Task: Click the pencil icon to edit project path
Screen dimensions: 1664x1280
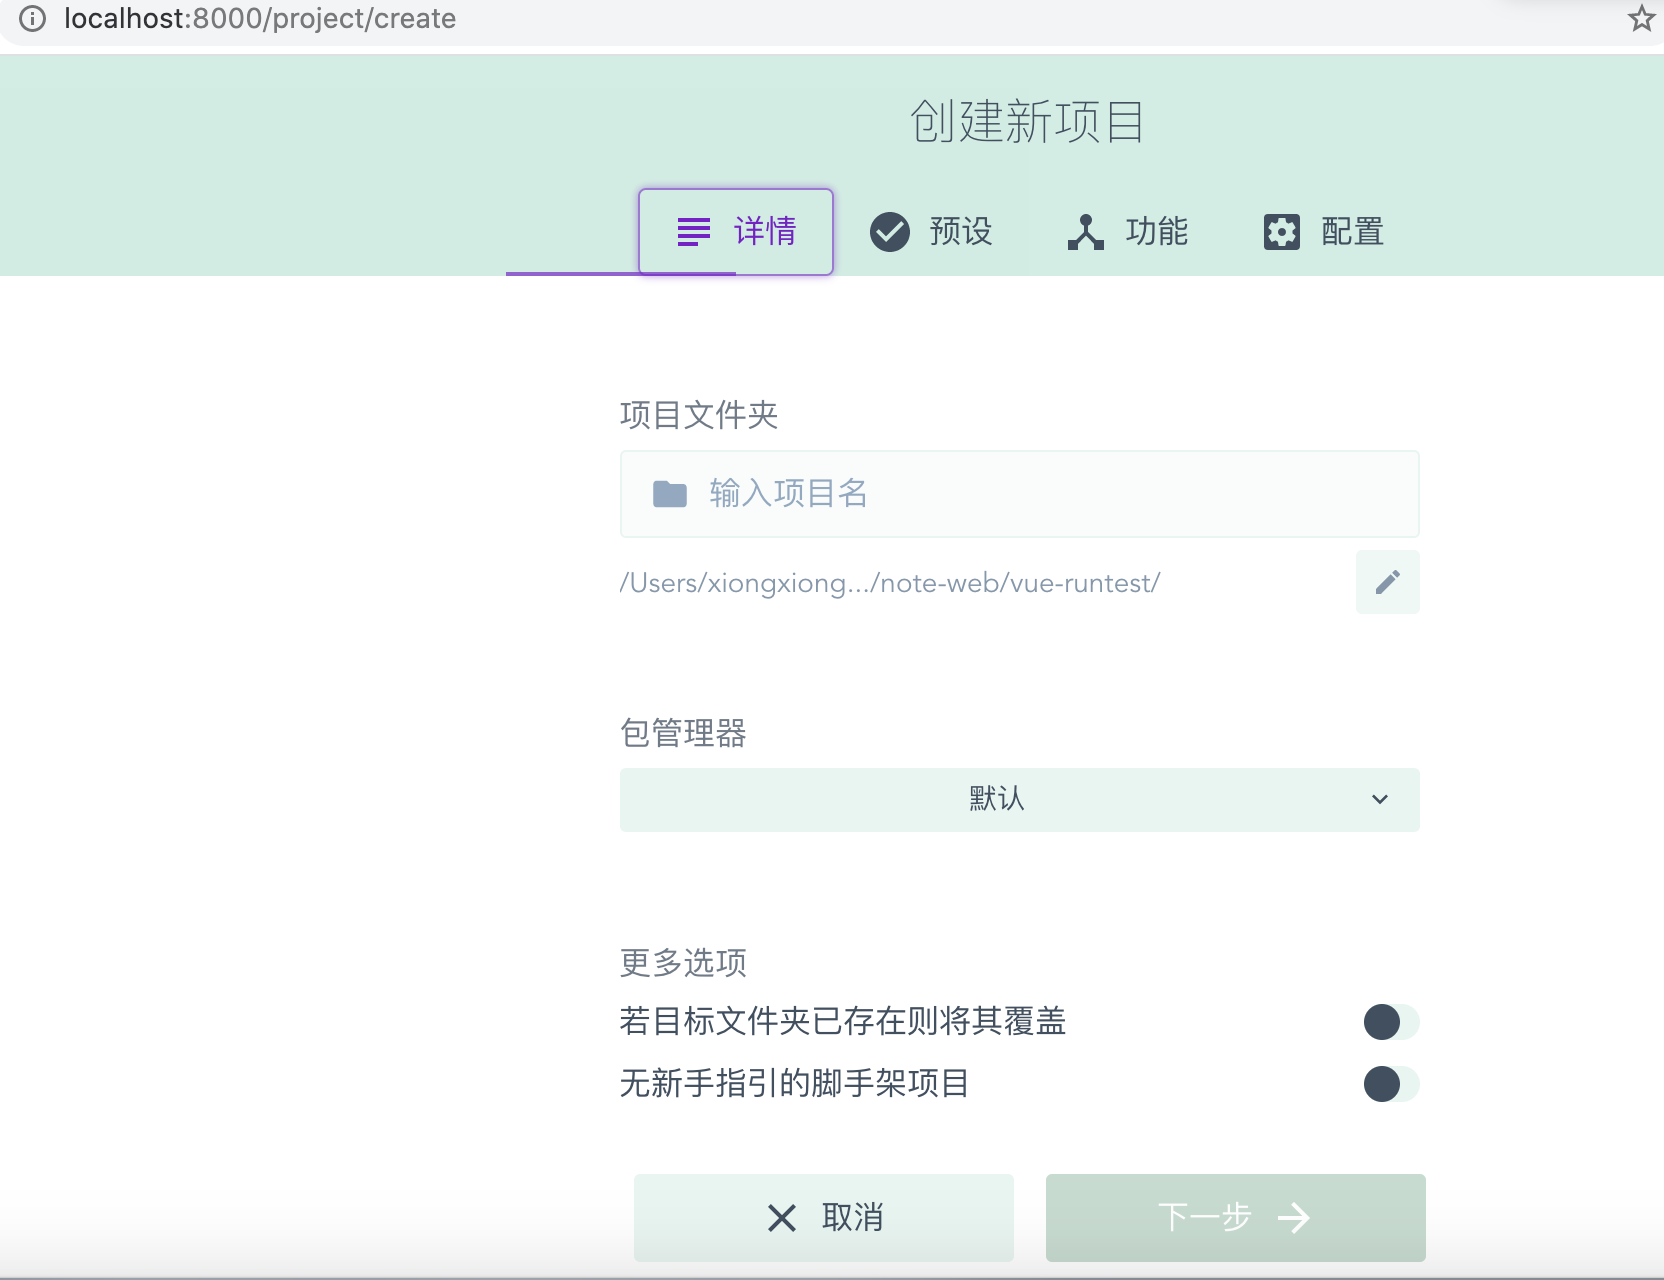Action: [1387, 582]
